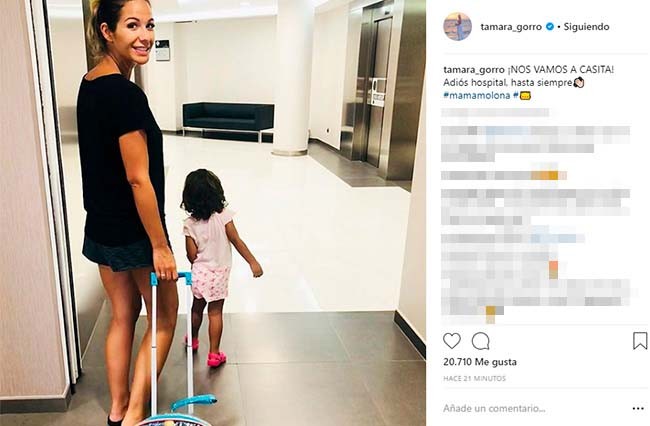This screenshot has height=426, width=650.
Task: Open the yellow heart emoji hashtag
Action: click(522, 95)
